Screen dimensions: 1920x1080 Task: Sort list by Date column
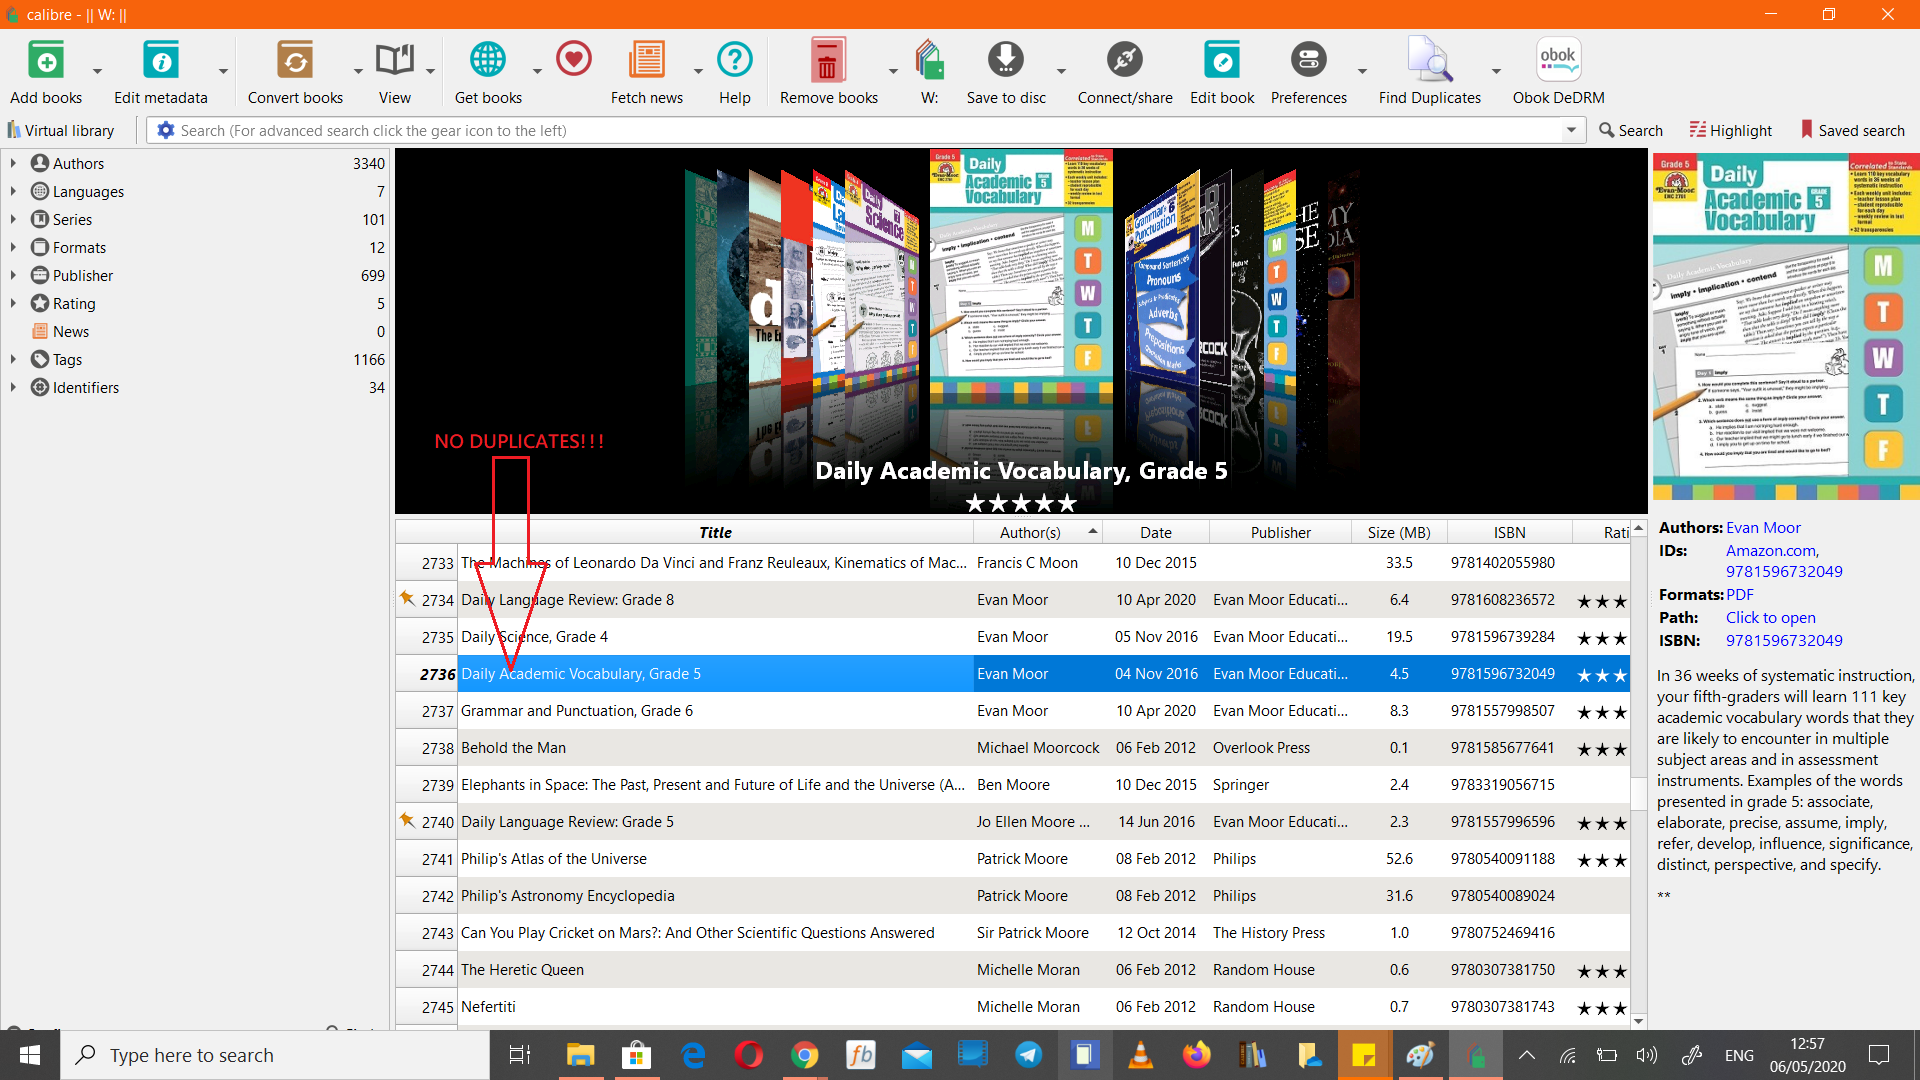[x=1155, y=532]
